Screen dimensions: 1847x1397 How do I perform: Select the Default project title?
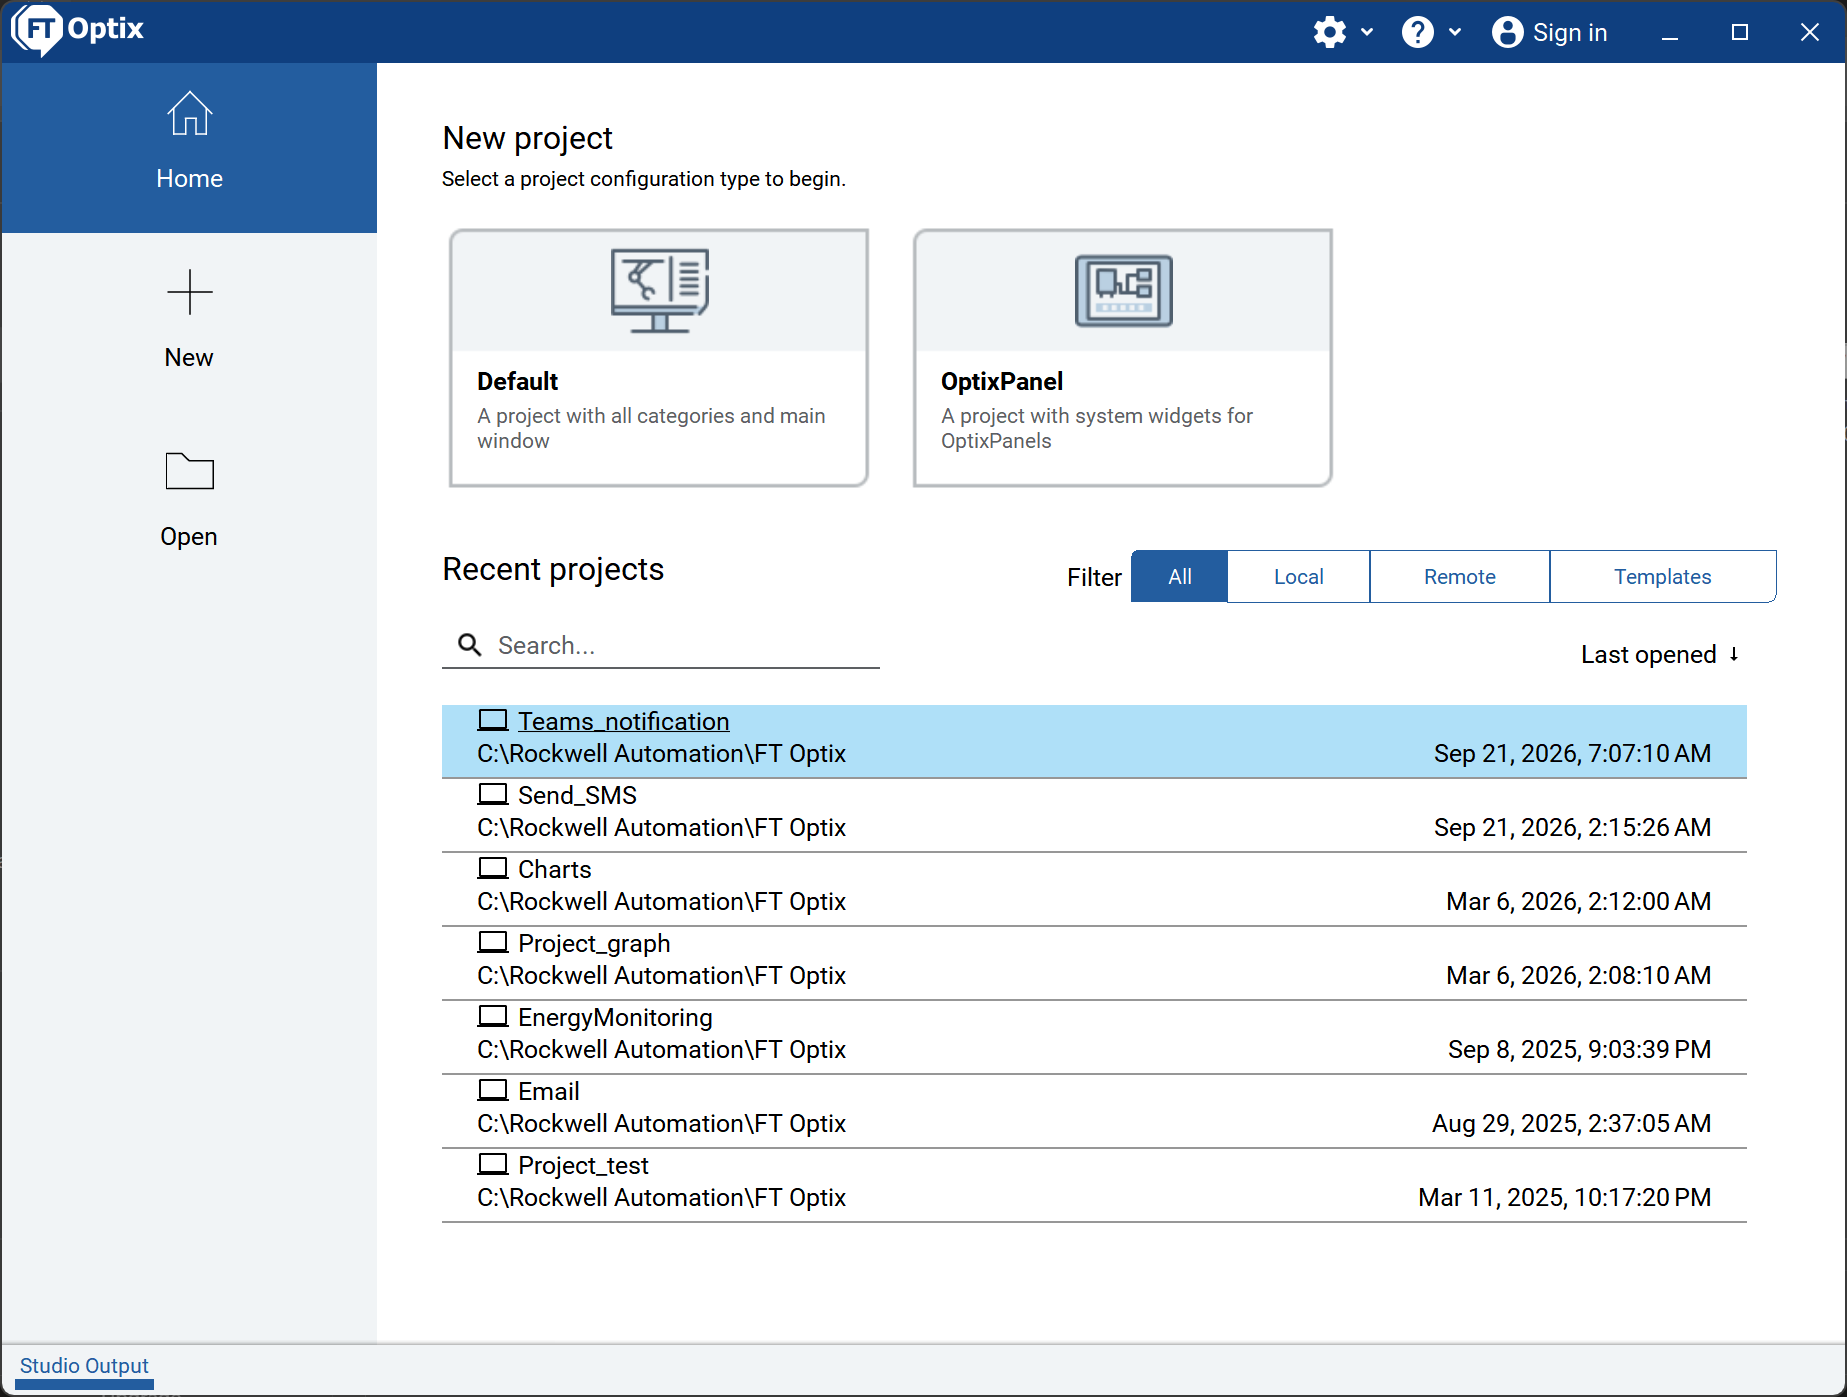click(x=517, y=381)
